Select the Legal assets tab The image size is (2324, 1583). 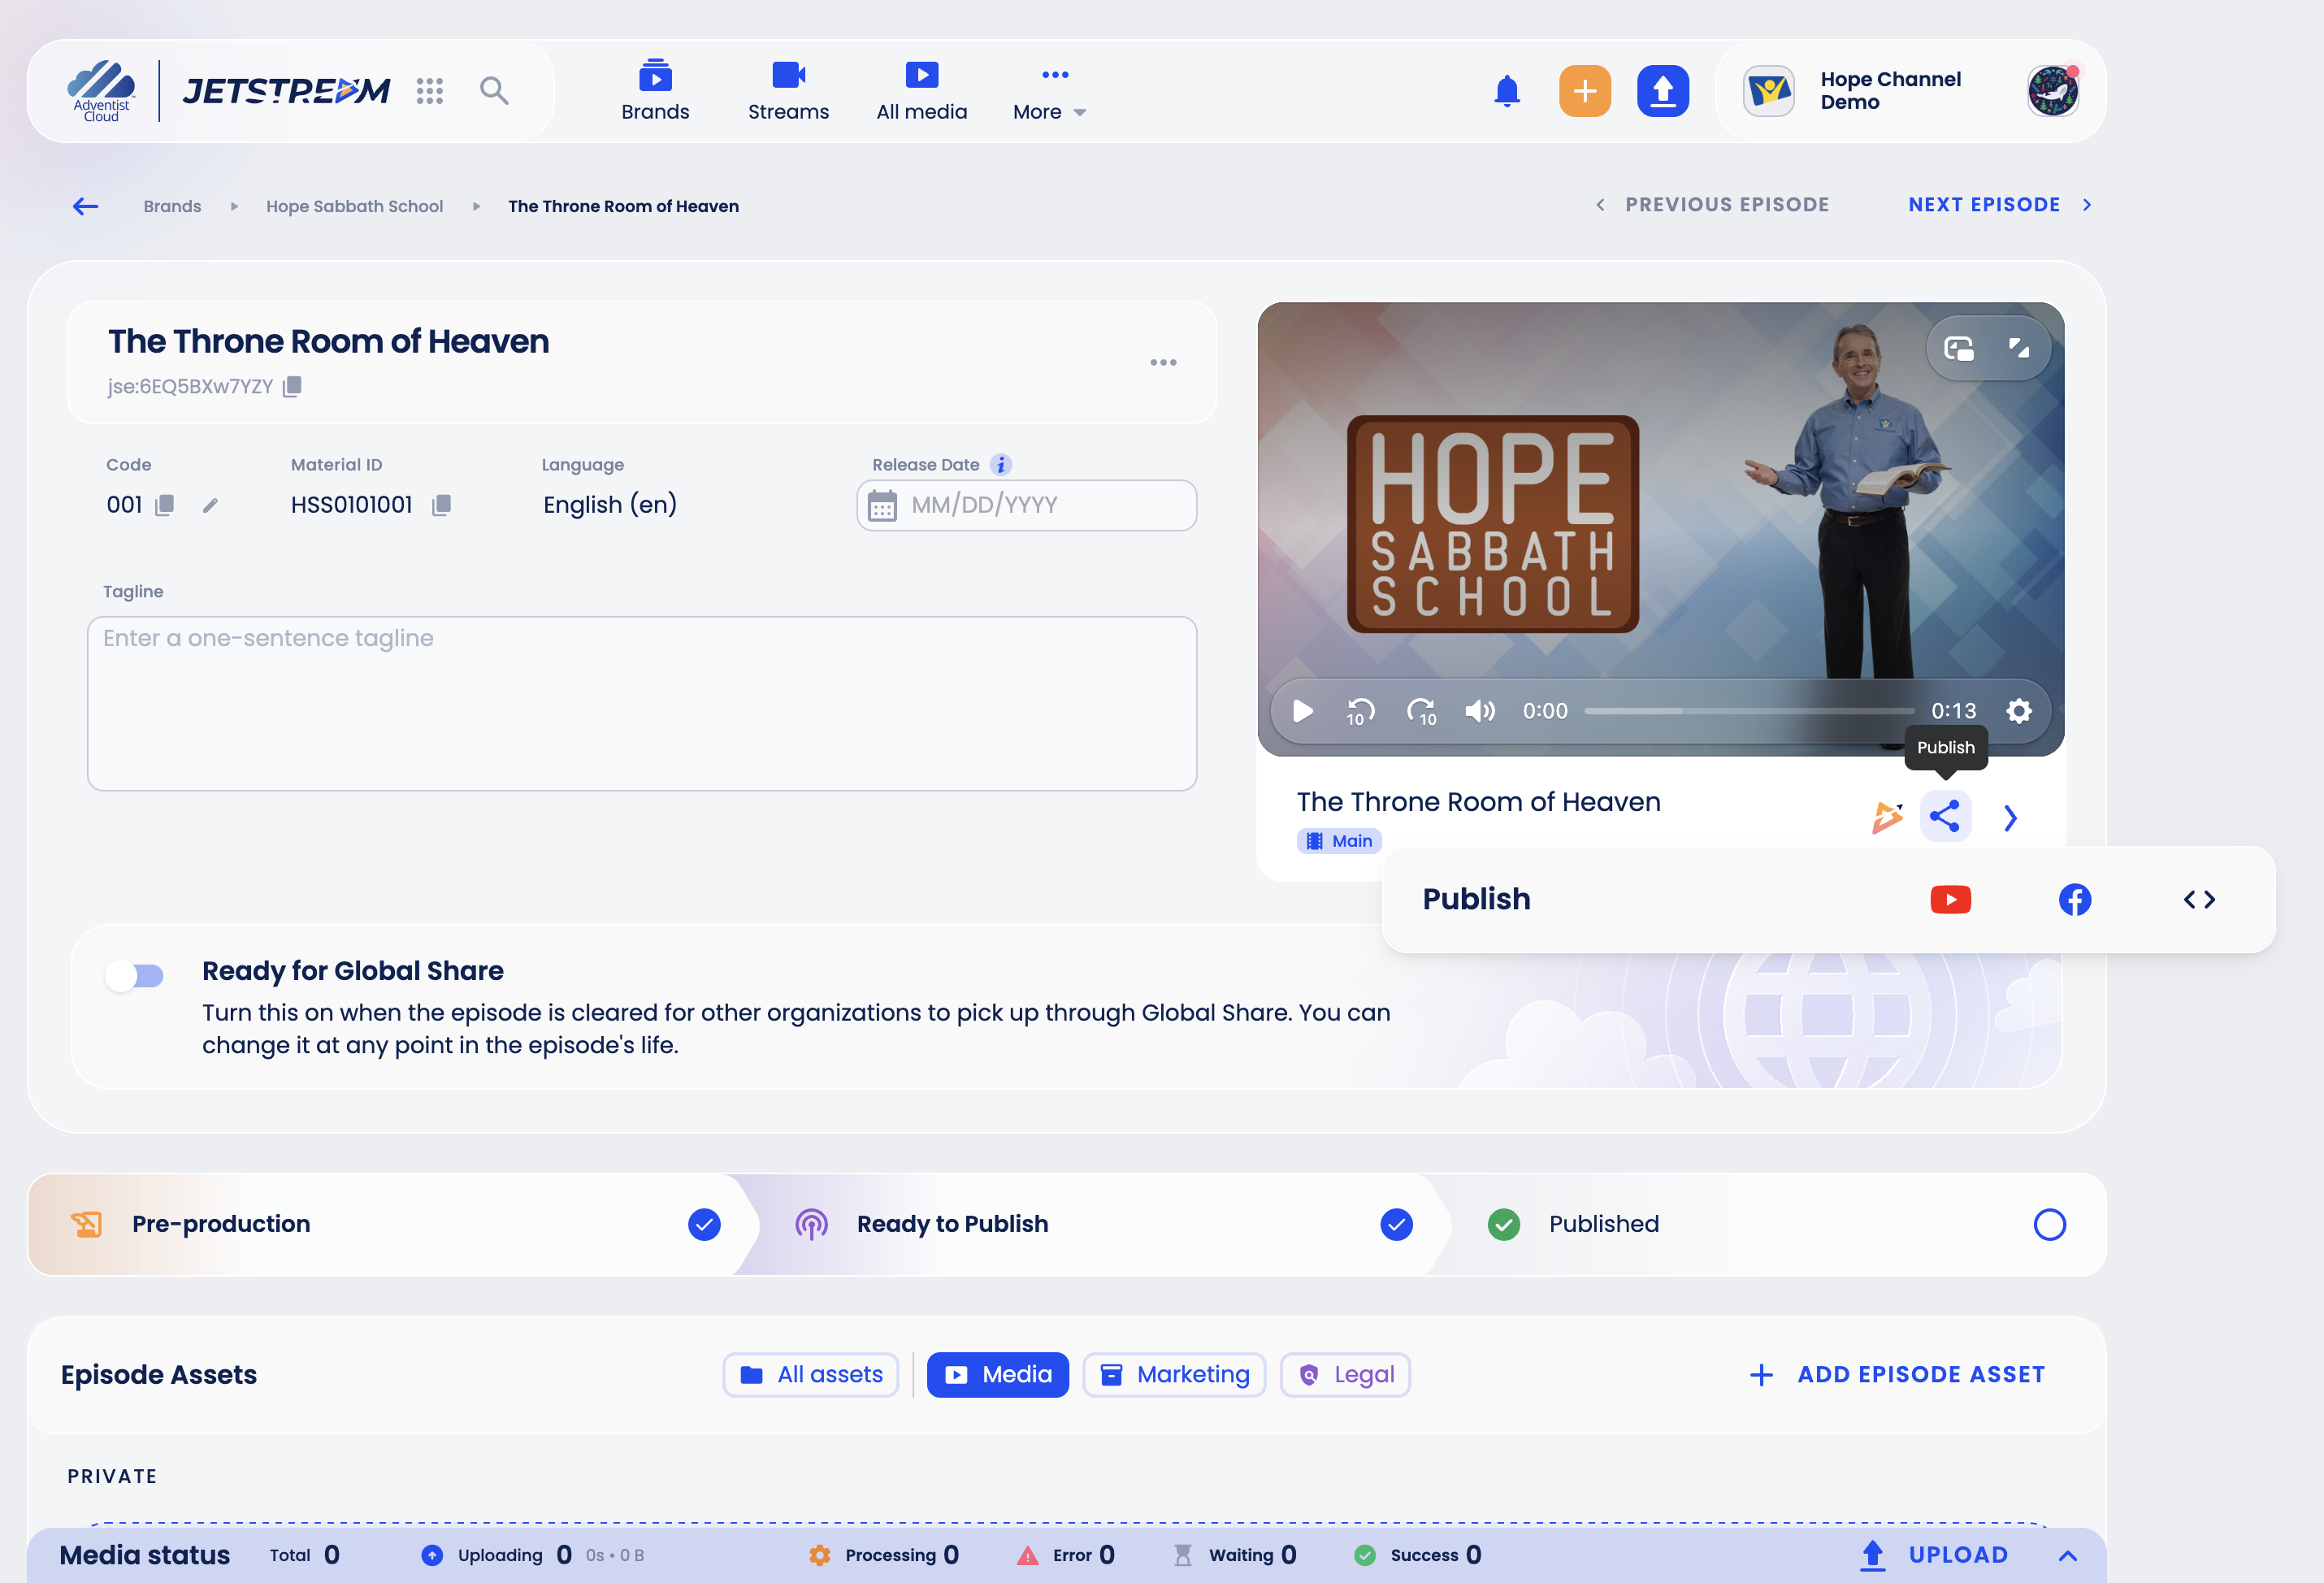(1345, 1374)
